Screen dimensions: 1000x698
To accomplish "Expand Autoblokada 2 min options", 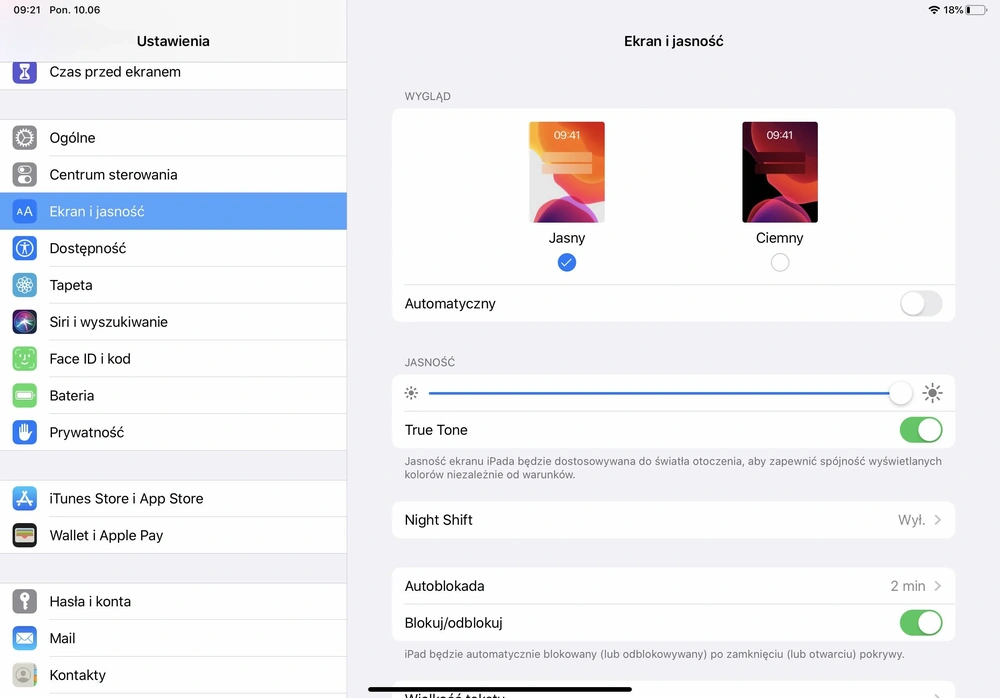I will click(x=673, y=586).
